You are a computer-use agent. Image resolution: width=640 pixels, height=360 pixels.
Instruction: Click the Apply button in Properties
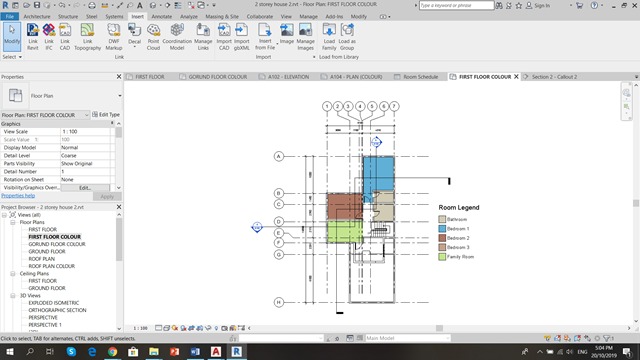(x=107, y=197)
